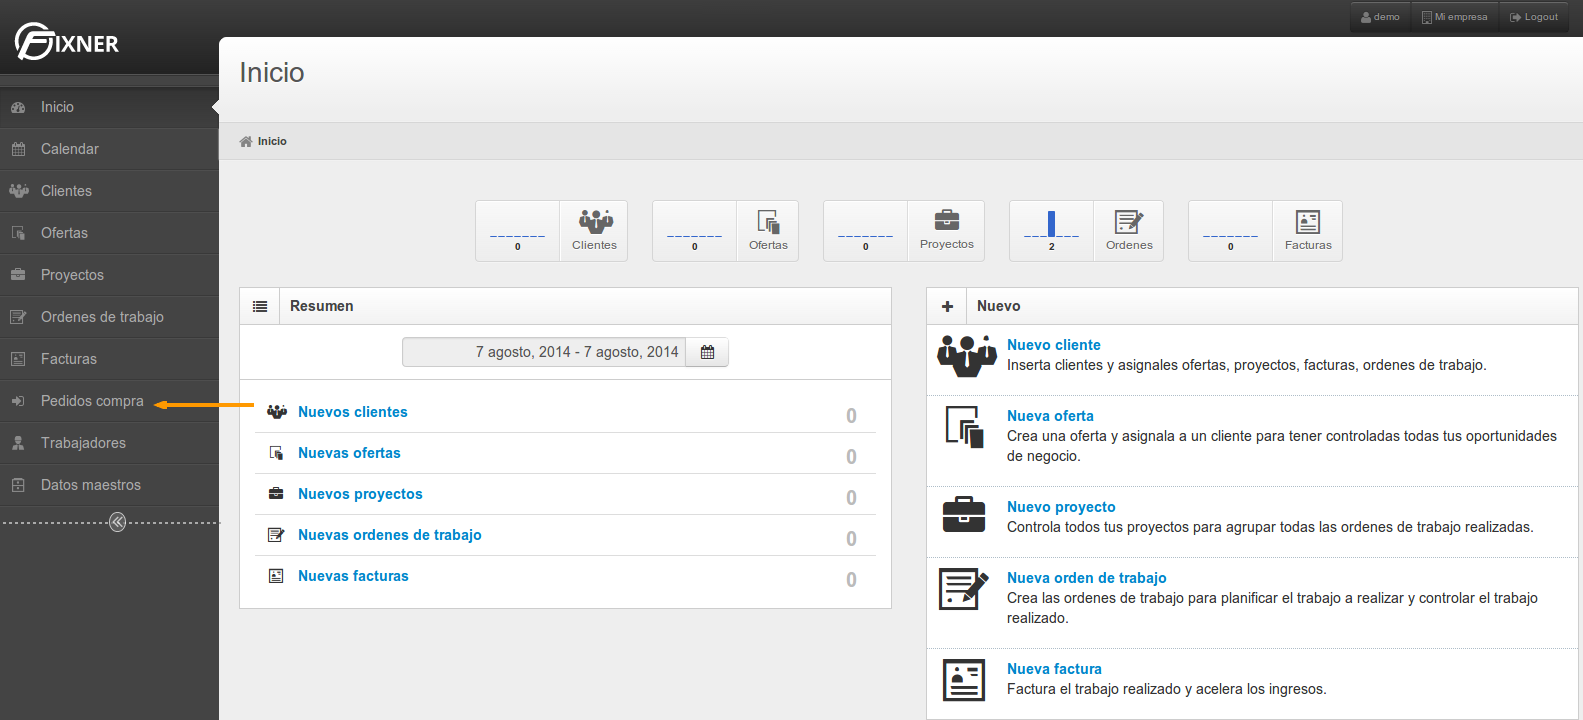The height and width of the screenshot is (720, 1583).
Task: Click Nuevas ordenes de trabajo summary link
Action: (x=389, y=535)
